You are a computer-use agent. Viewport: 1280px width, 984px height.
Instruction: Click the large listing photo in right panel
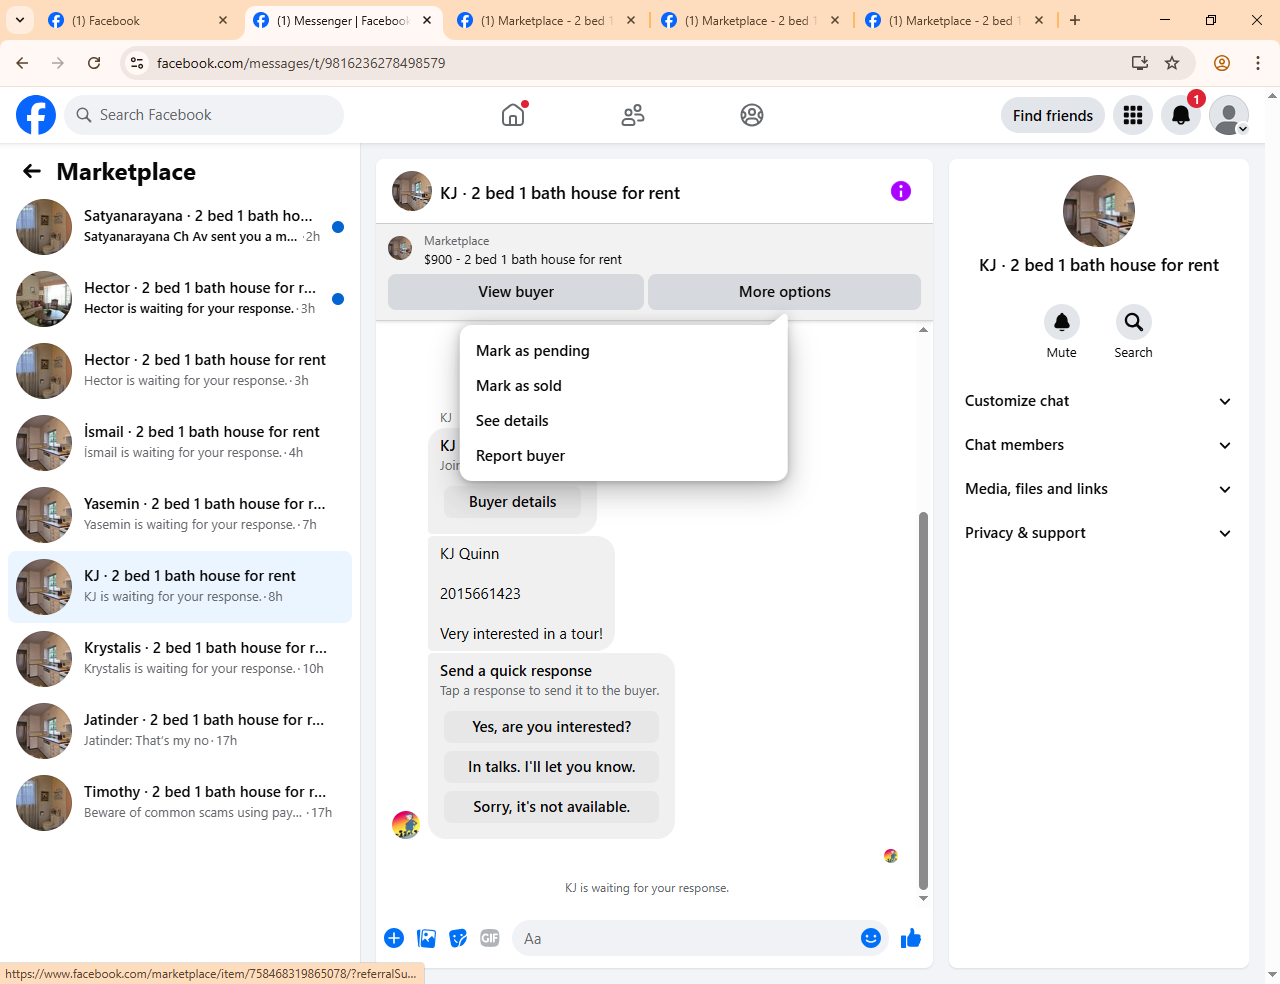click(x=1099, y=211)
